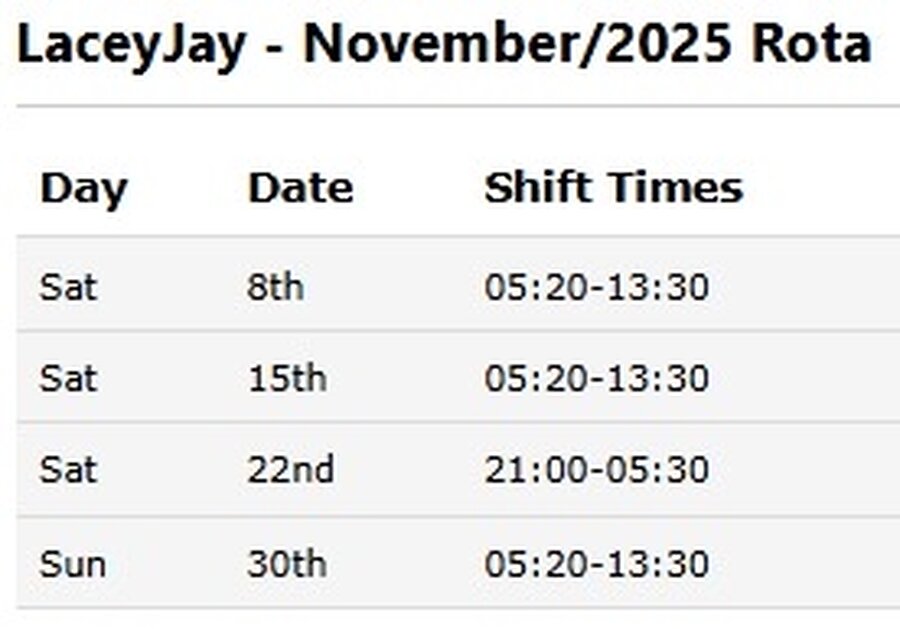
Task: Select the Date column header
Action: (300, 188)
